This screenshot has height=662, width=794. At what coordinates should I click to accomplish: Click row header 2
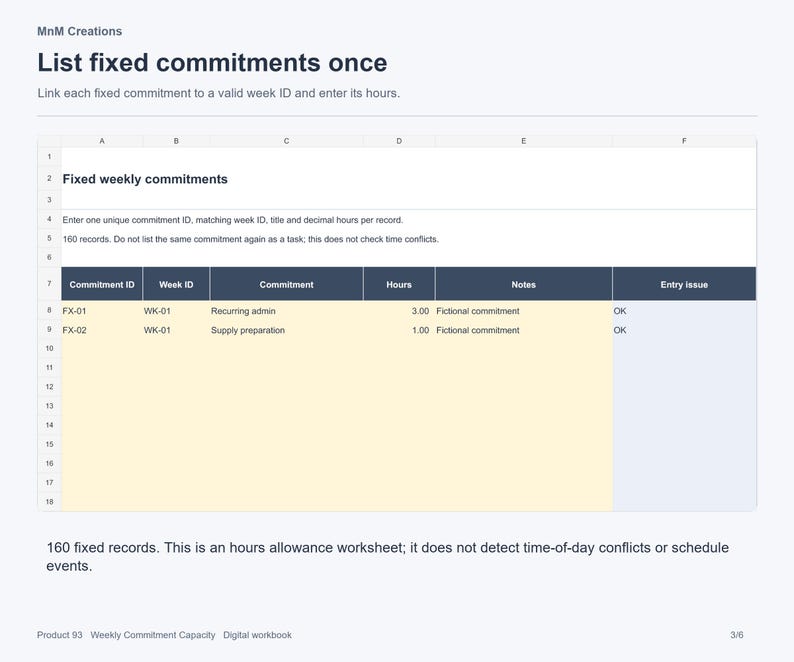49,178
